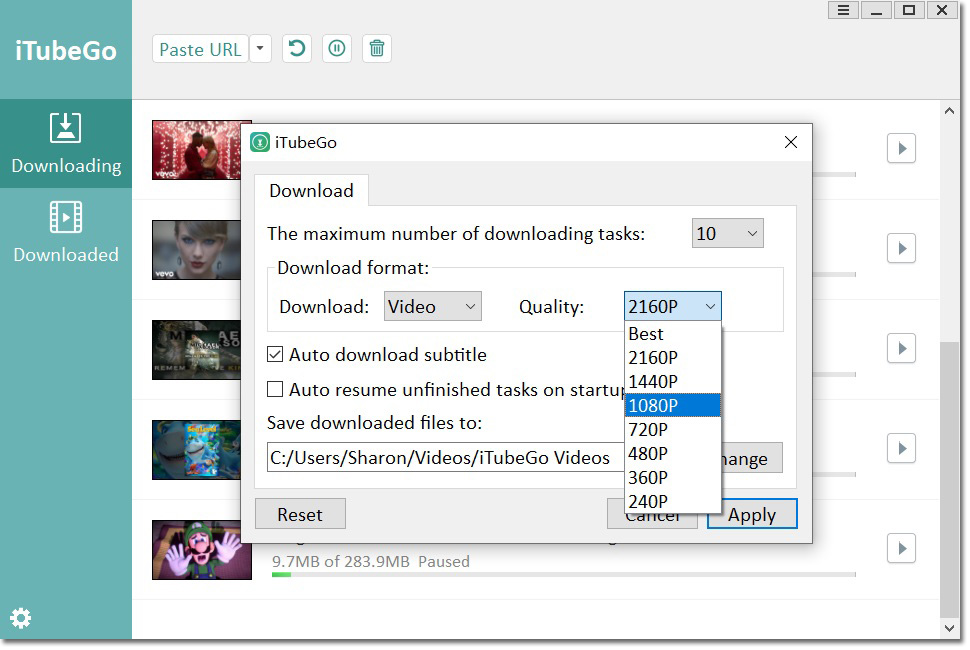Enable Auto resume unfinished tasks on startup
The width and height of the screenshot is (970, 650).
(275, 389)
